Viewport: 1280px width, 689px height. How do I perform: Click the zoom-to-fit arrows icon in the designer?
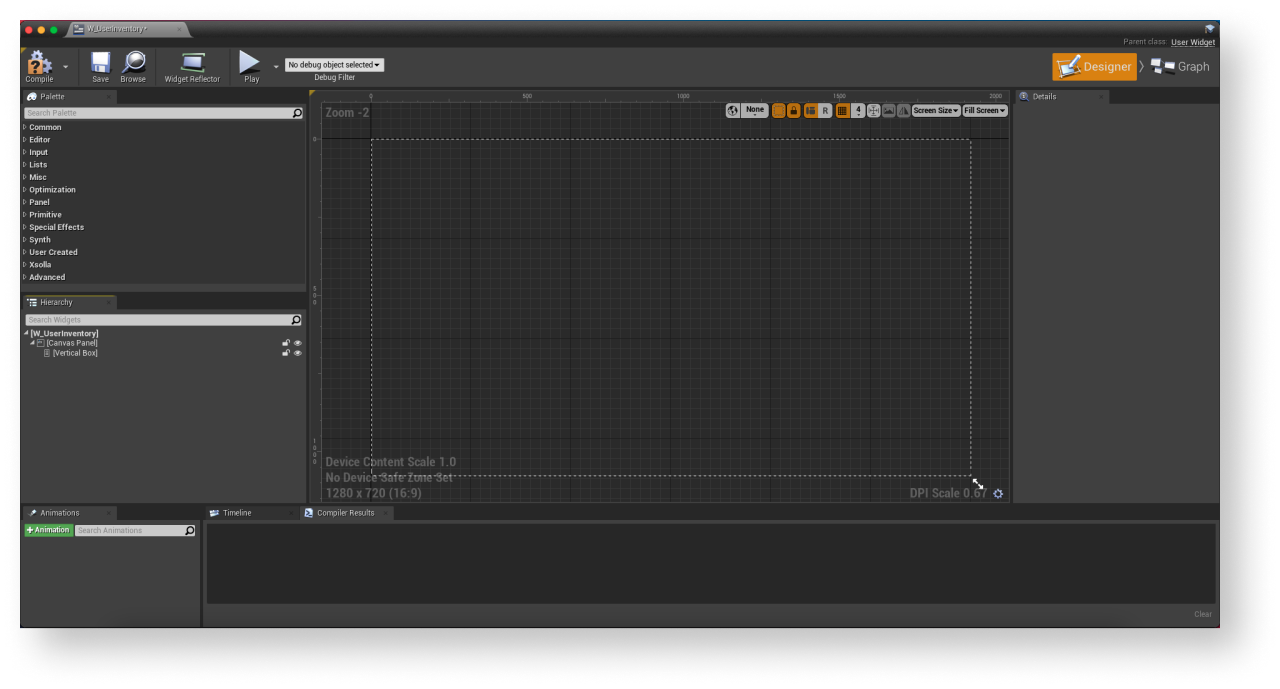click(873, 111)
